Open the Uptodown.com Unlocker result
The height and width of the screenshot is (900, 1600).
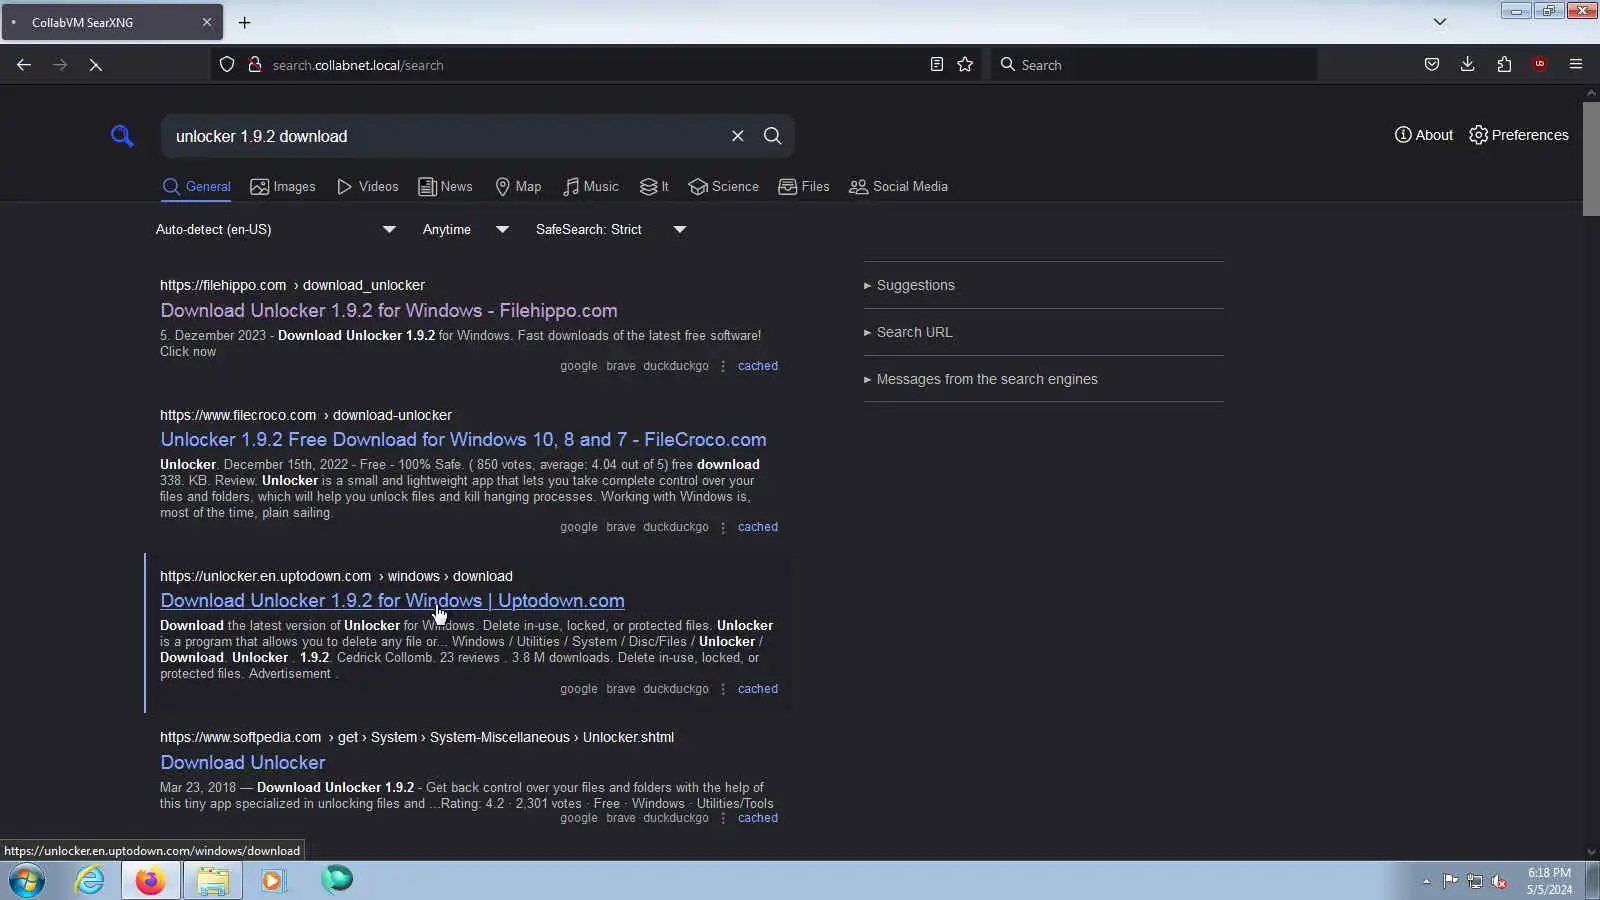tap(392, 601)
